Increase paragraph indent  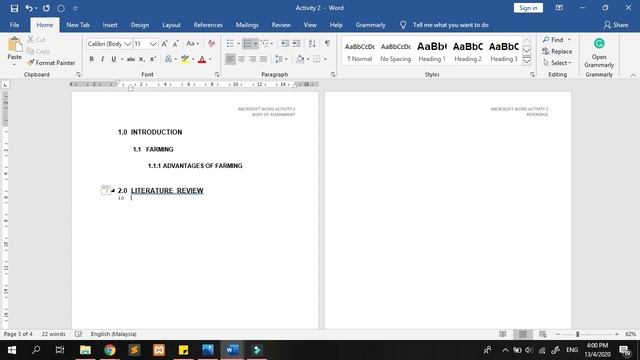point(296,43)
